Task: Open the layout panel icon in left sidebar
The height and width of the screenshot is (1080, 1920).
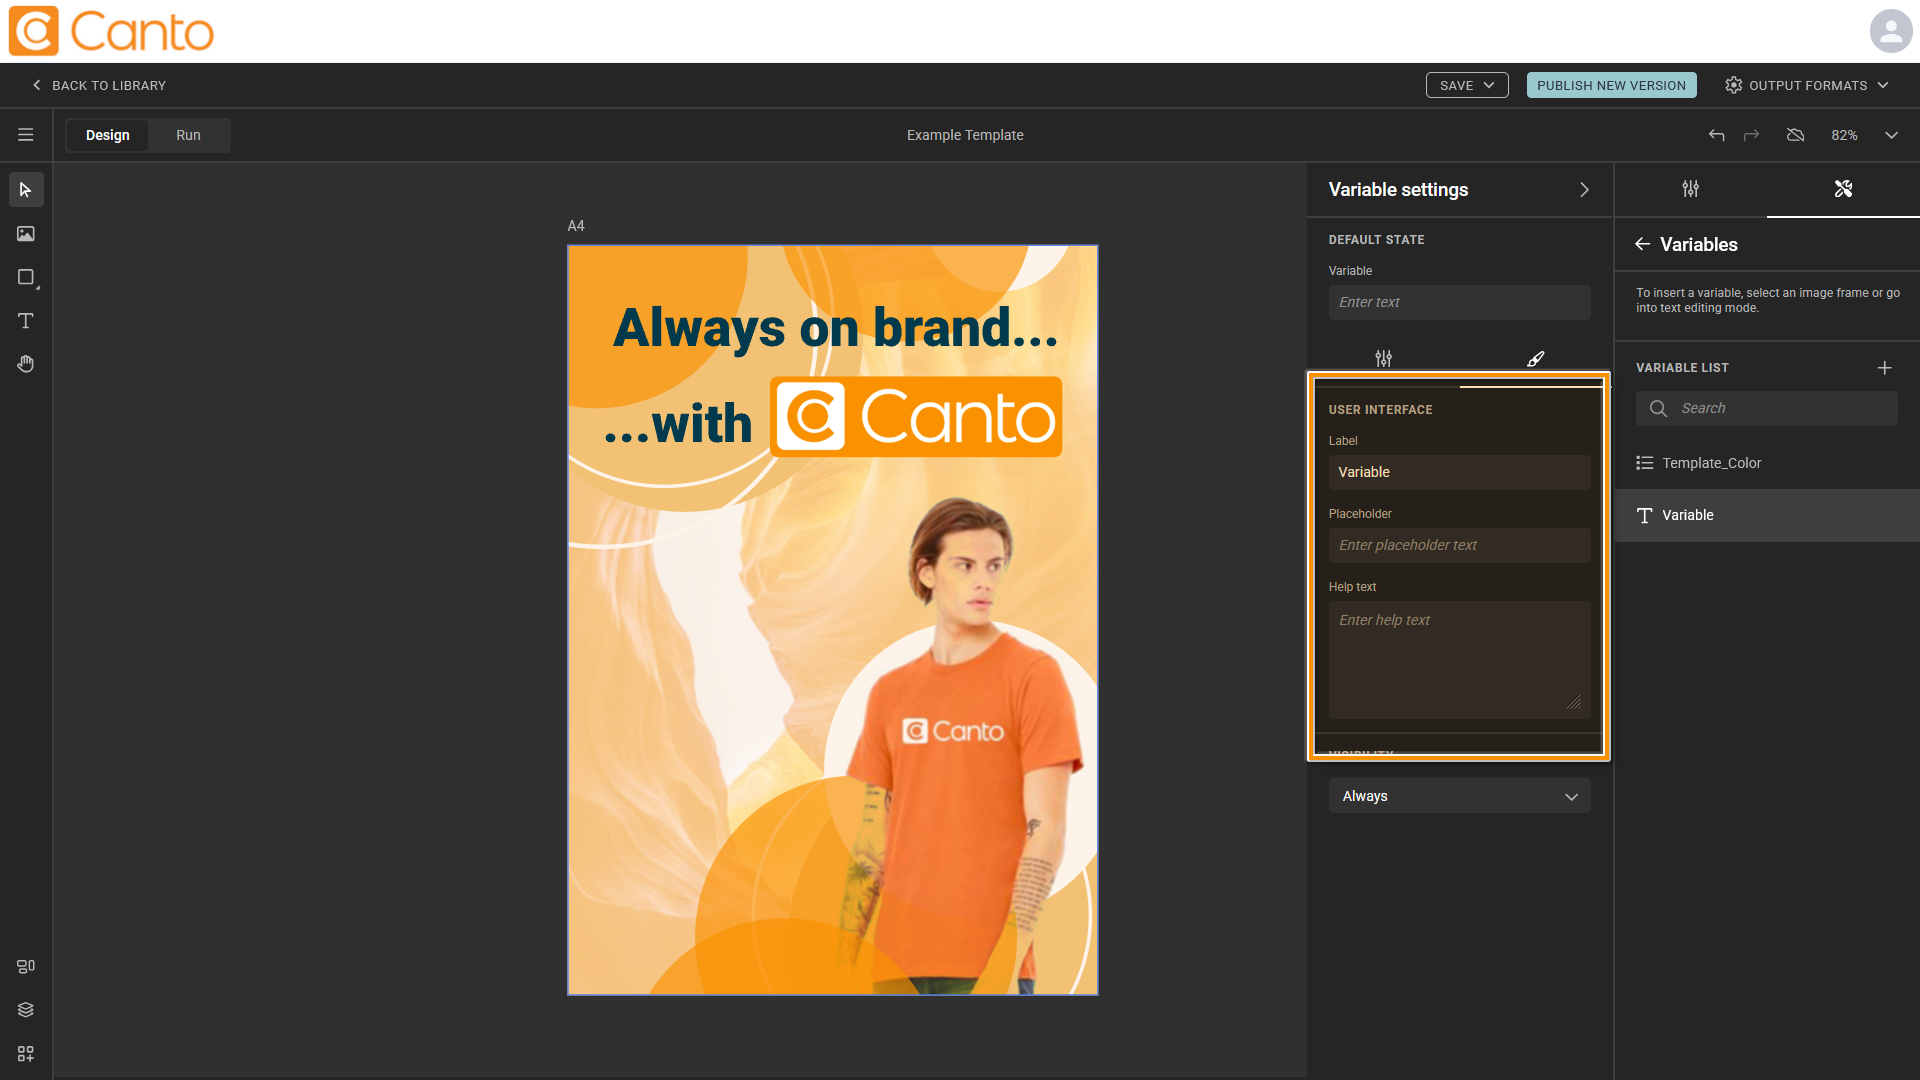Action: click(x=26, y=966)
